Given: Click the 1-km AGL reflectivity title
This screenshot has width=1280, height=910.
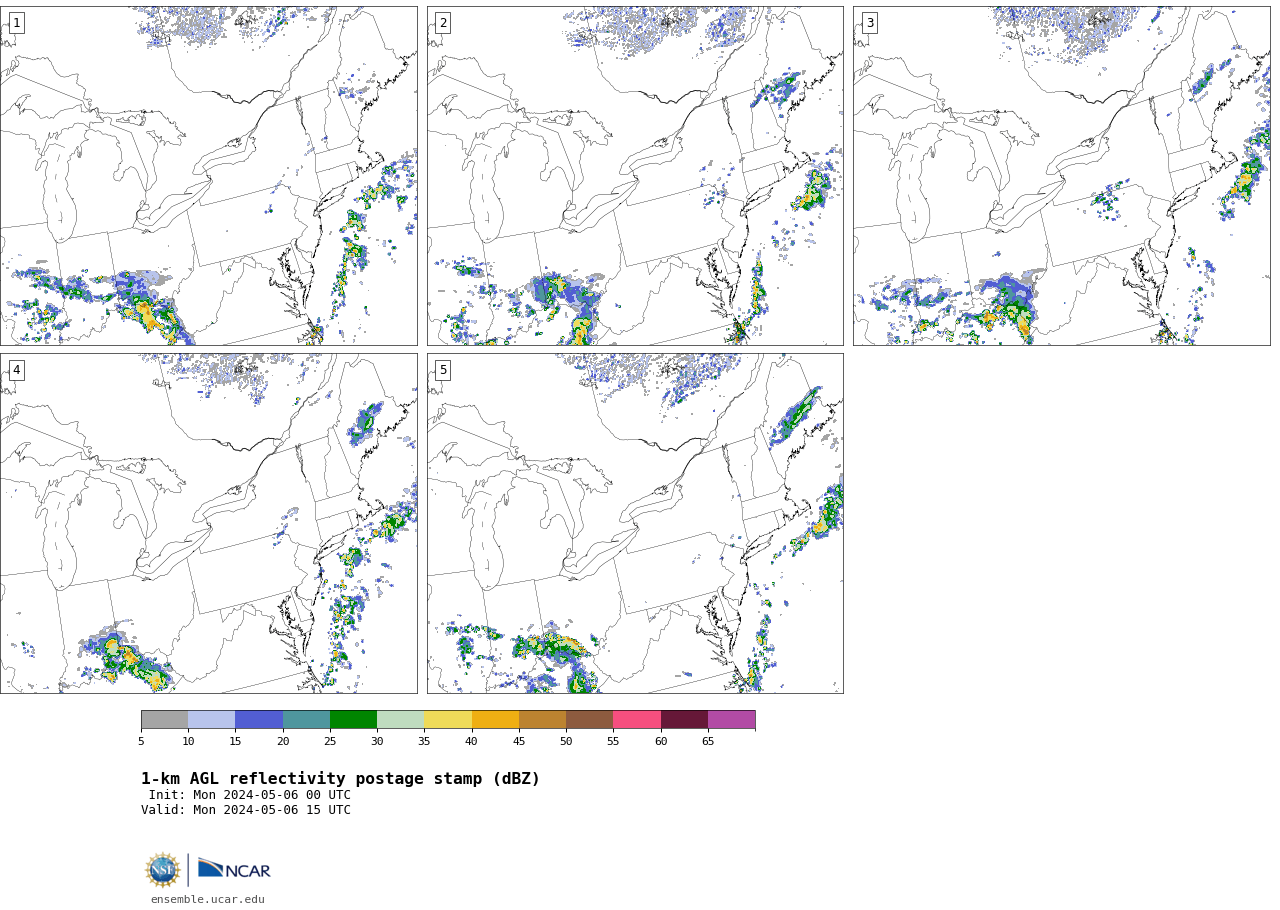Looking at the screenshot, I should (340, 779).
